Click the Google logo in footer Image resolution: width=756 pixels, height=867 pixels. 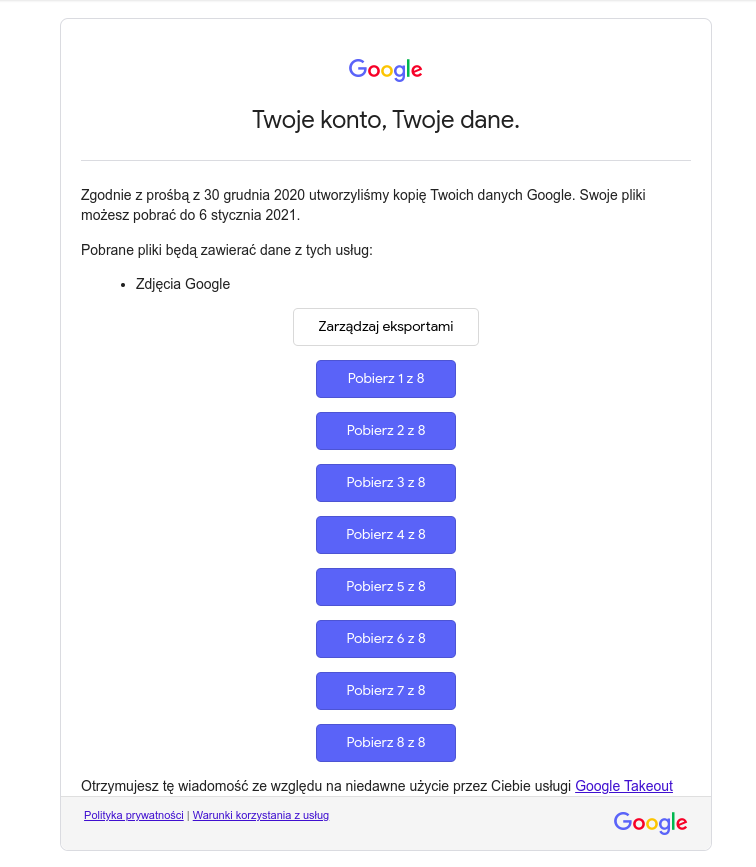650,822
